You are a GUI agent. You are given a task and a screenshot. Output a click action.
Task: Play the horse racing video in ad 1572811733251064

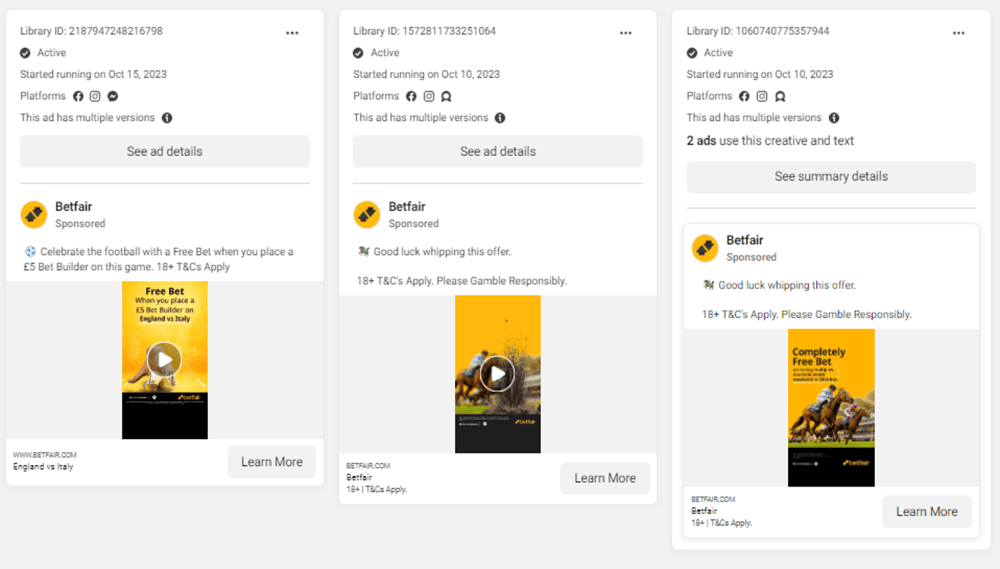click(497, 374)
